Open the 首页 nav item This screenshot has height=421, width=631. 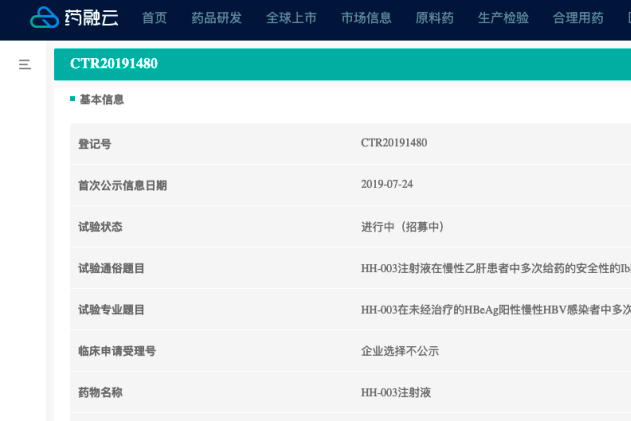[x=155, y=18]
